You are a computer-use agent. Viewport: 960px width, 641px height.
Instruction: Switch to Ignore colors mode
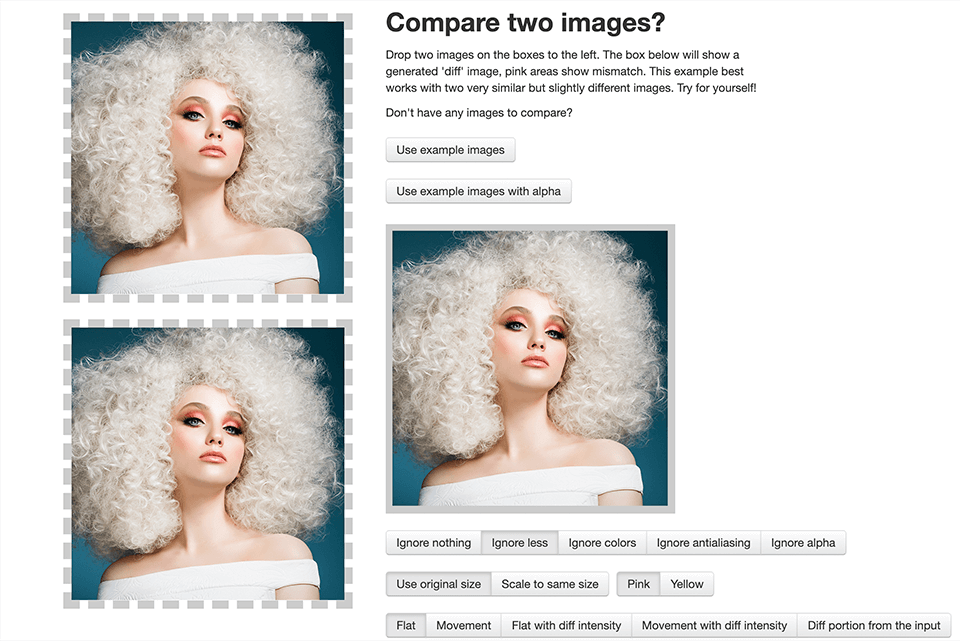coord(602,543)
